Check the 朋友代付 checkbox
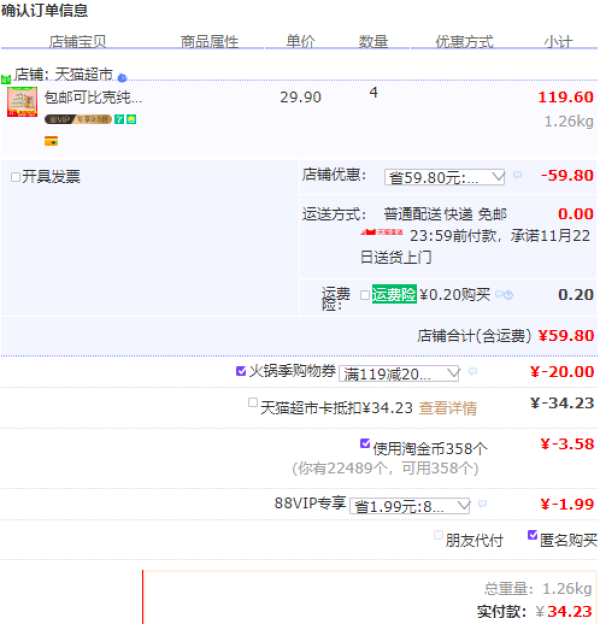 [438, 535]
